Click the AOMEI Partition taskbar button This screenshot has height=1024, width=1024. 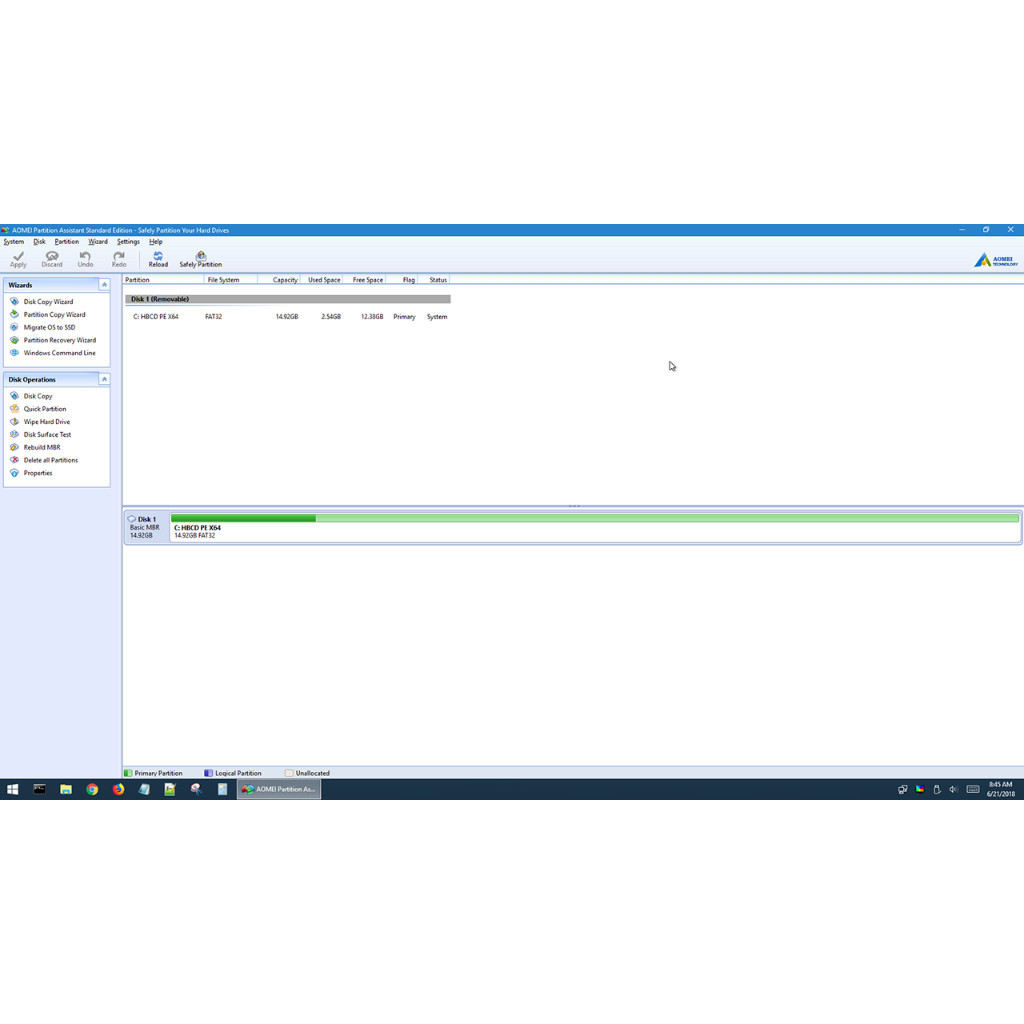279,789
